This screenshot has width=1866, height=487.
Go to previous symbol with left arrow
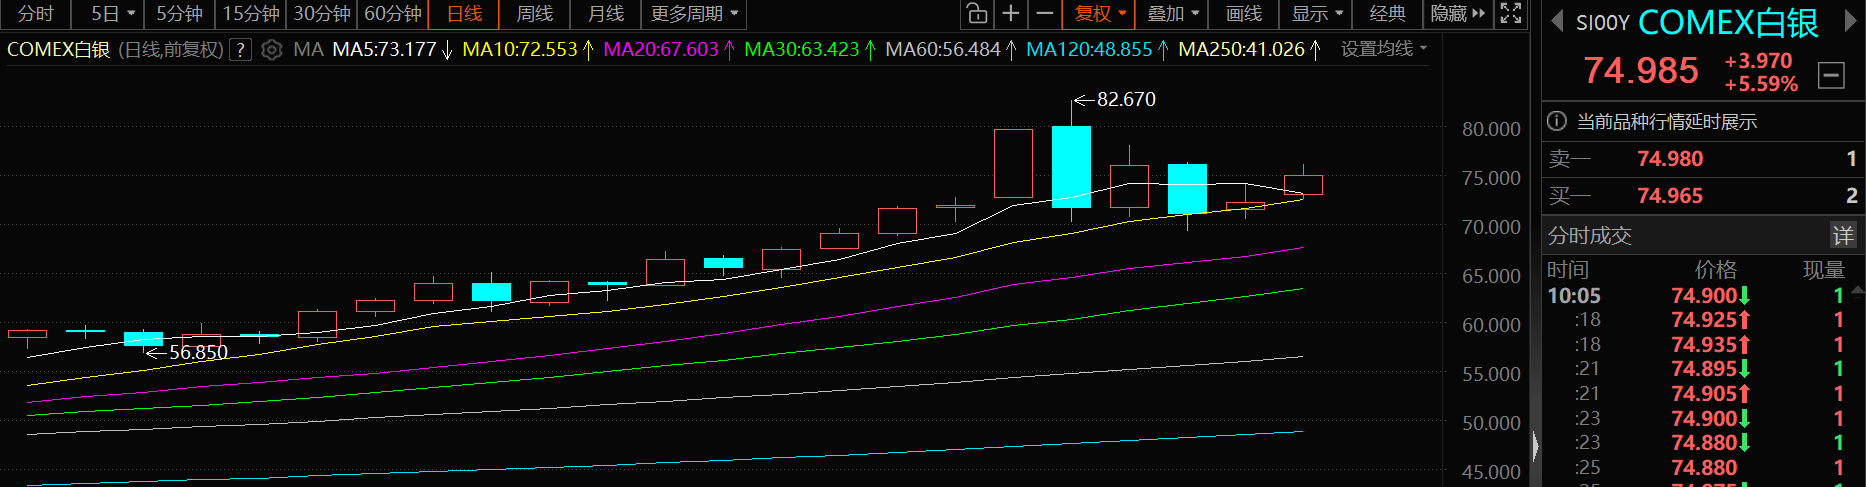(1556, 22)
